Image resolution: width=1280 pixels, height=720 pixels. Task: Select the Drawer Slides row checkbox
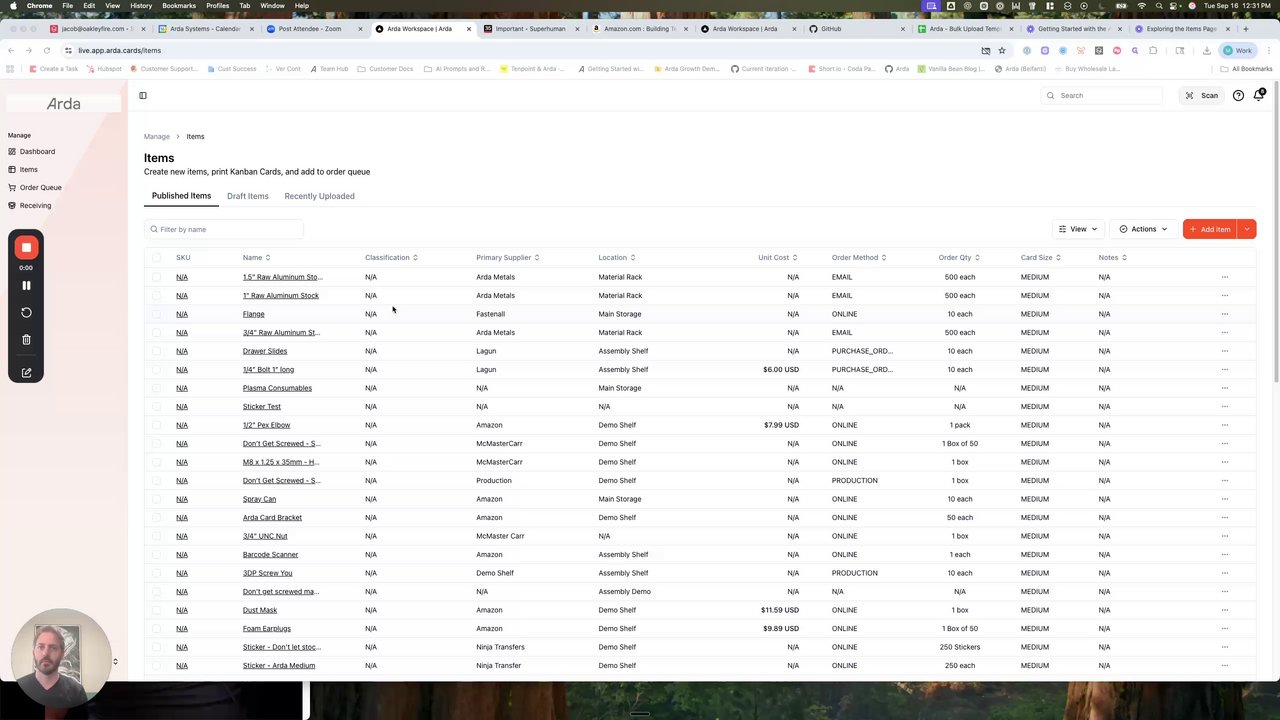156,351
